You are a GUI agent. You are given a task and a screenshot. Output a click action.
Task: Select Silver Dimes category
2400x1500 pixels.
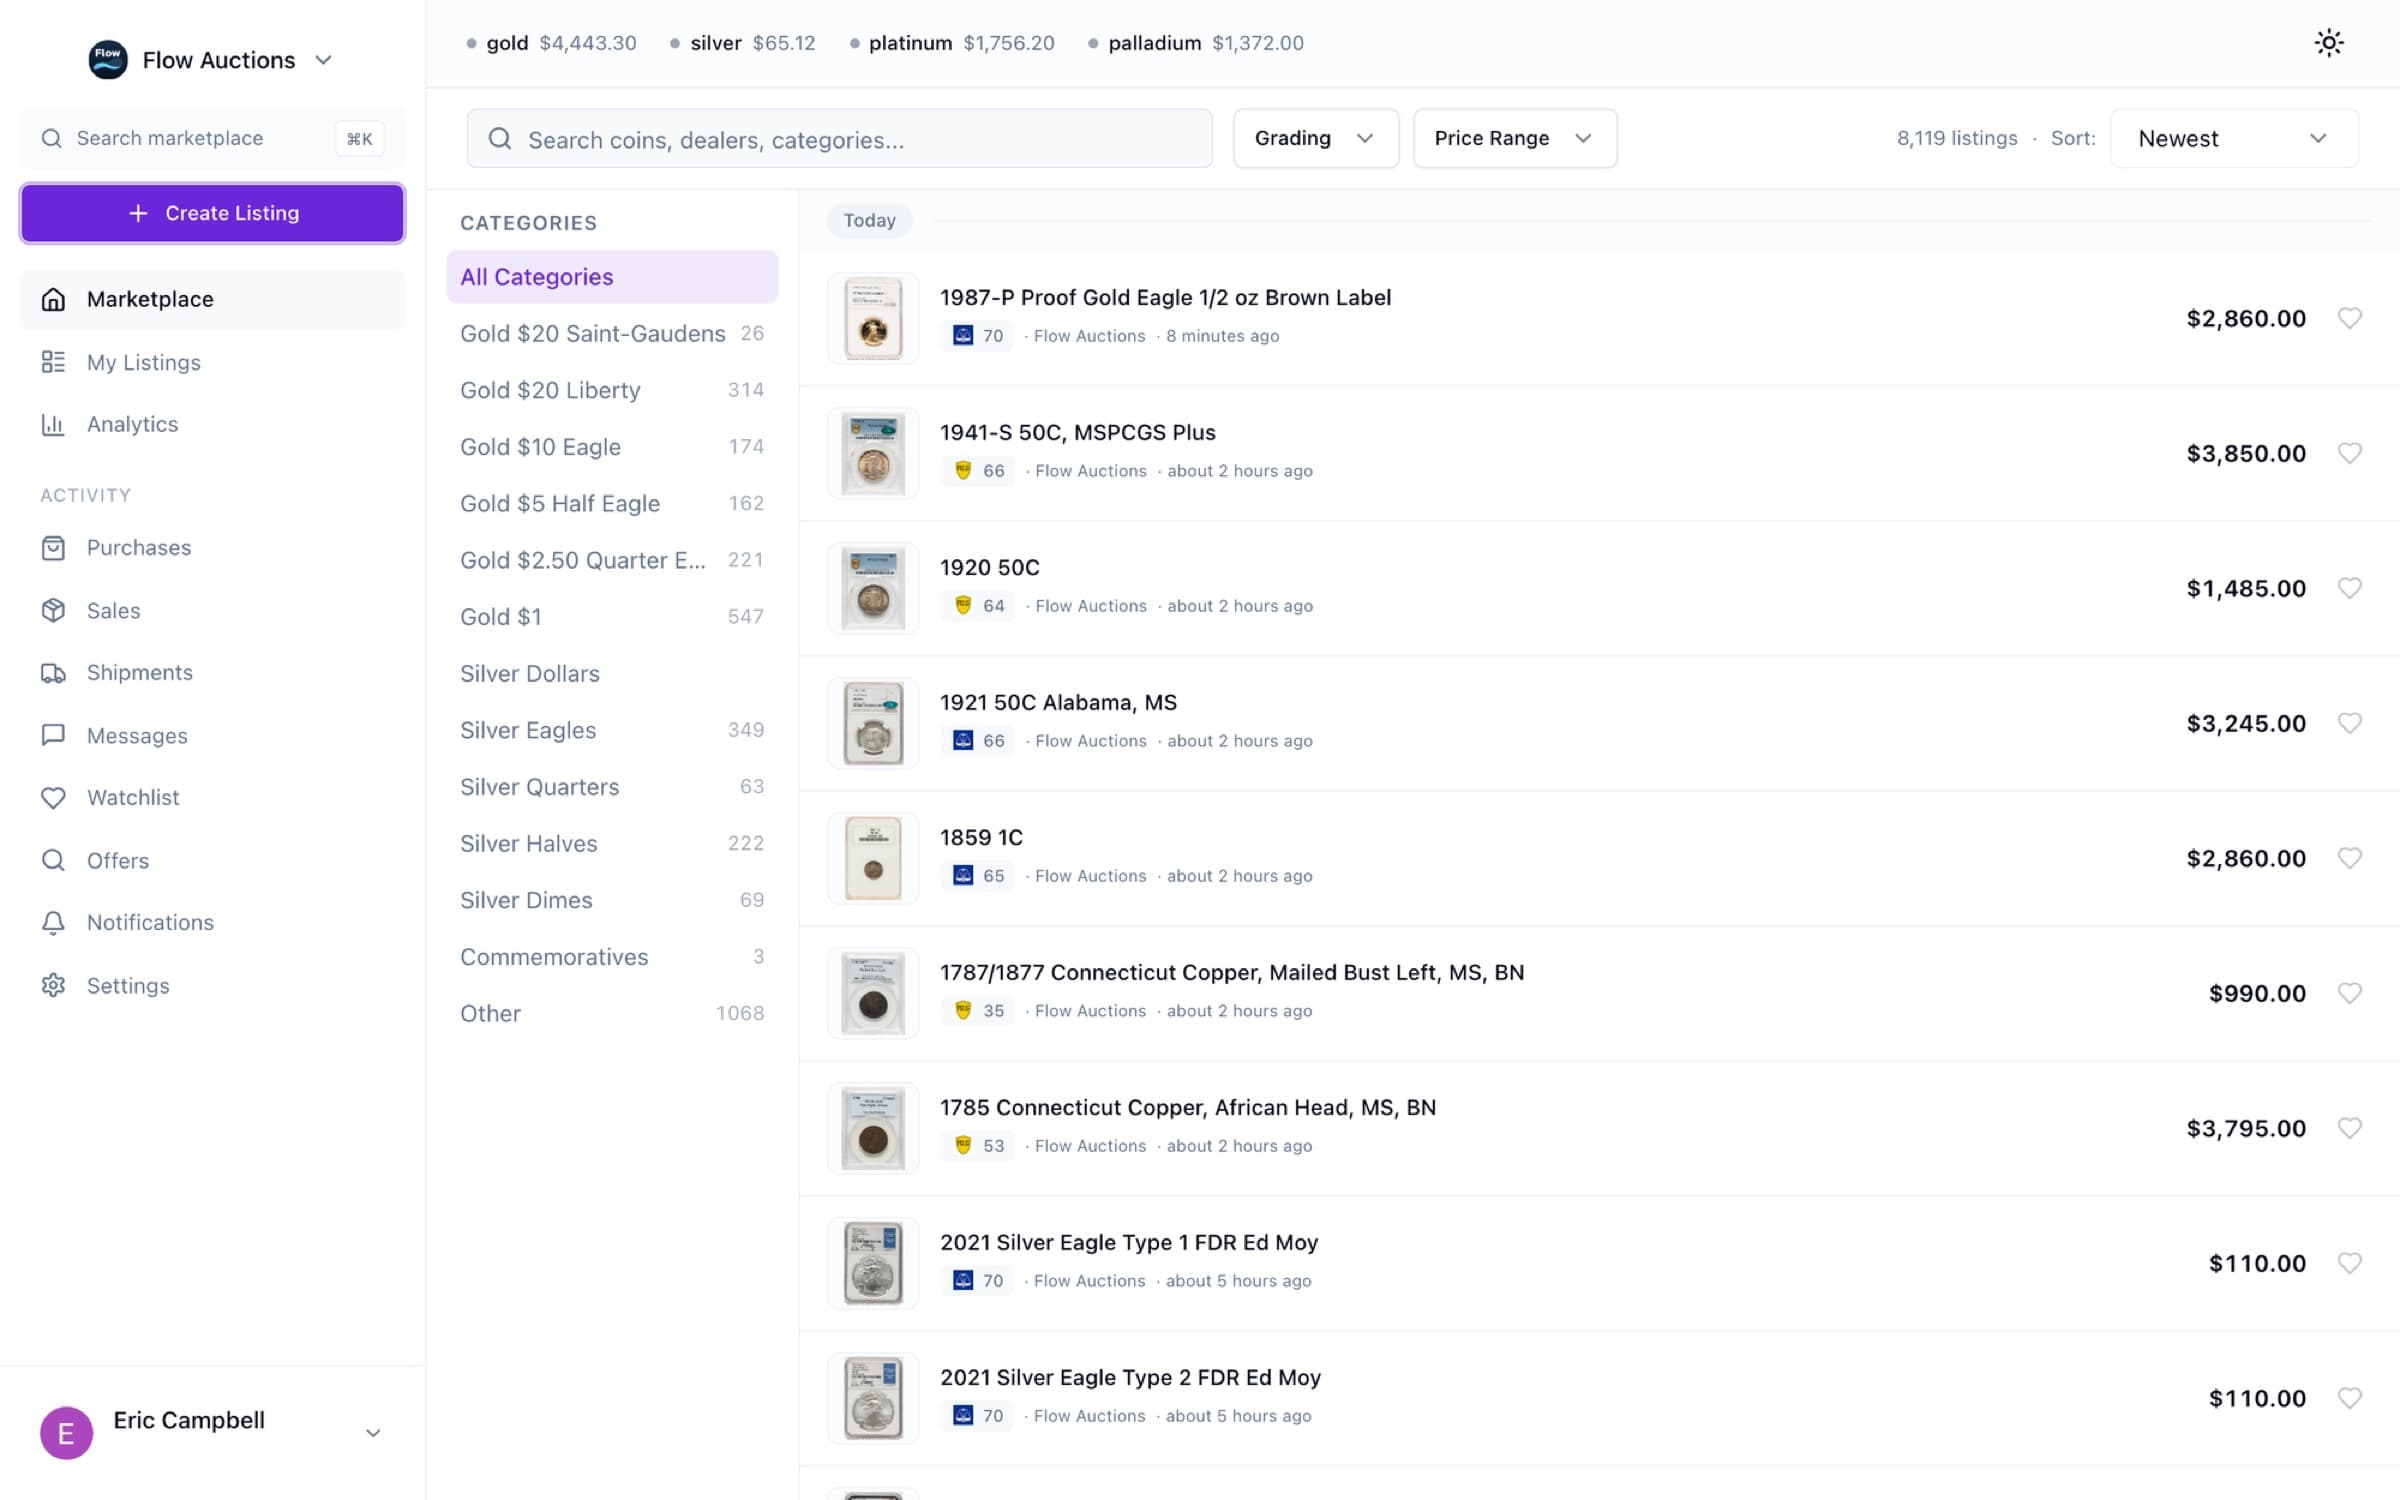tap(612, 900)
